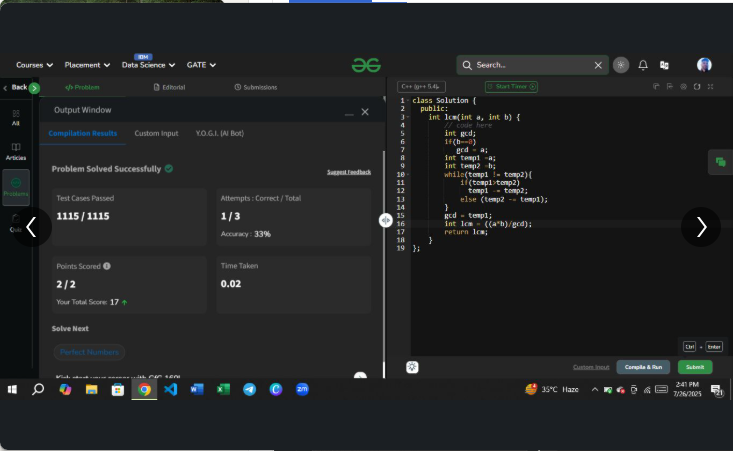The image size is (733, 451).
Task: Click the lightbulb icon under the editor
Action: 412,367
